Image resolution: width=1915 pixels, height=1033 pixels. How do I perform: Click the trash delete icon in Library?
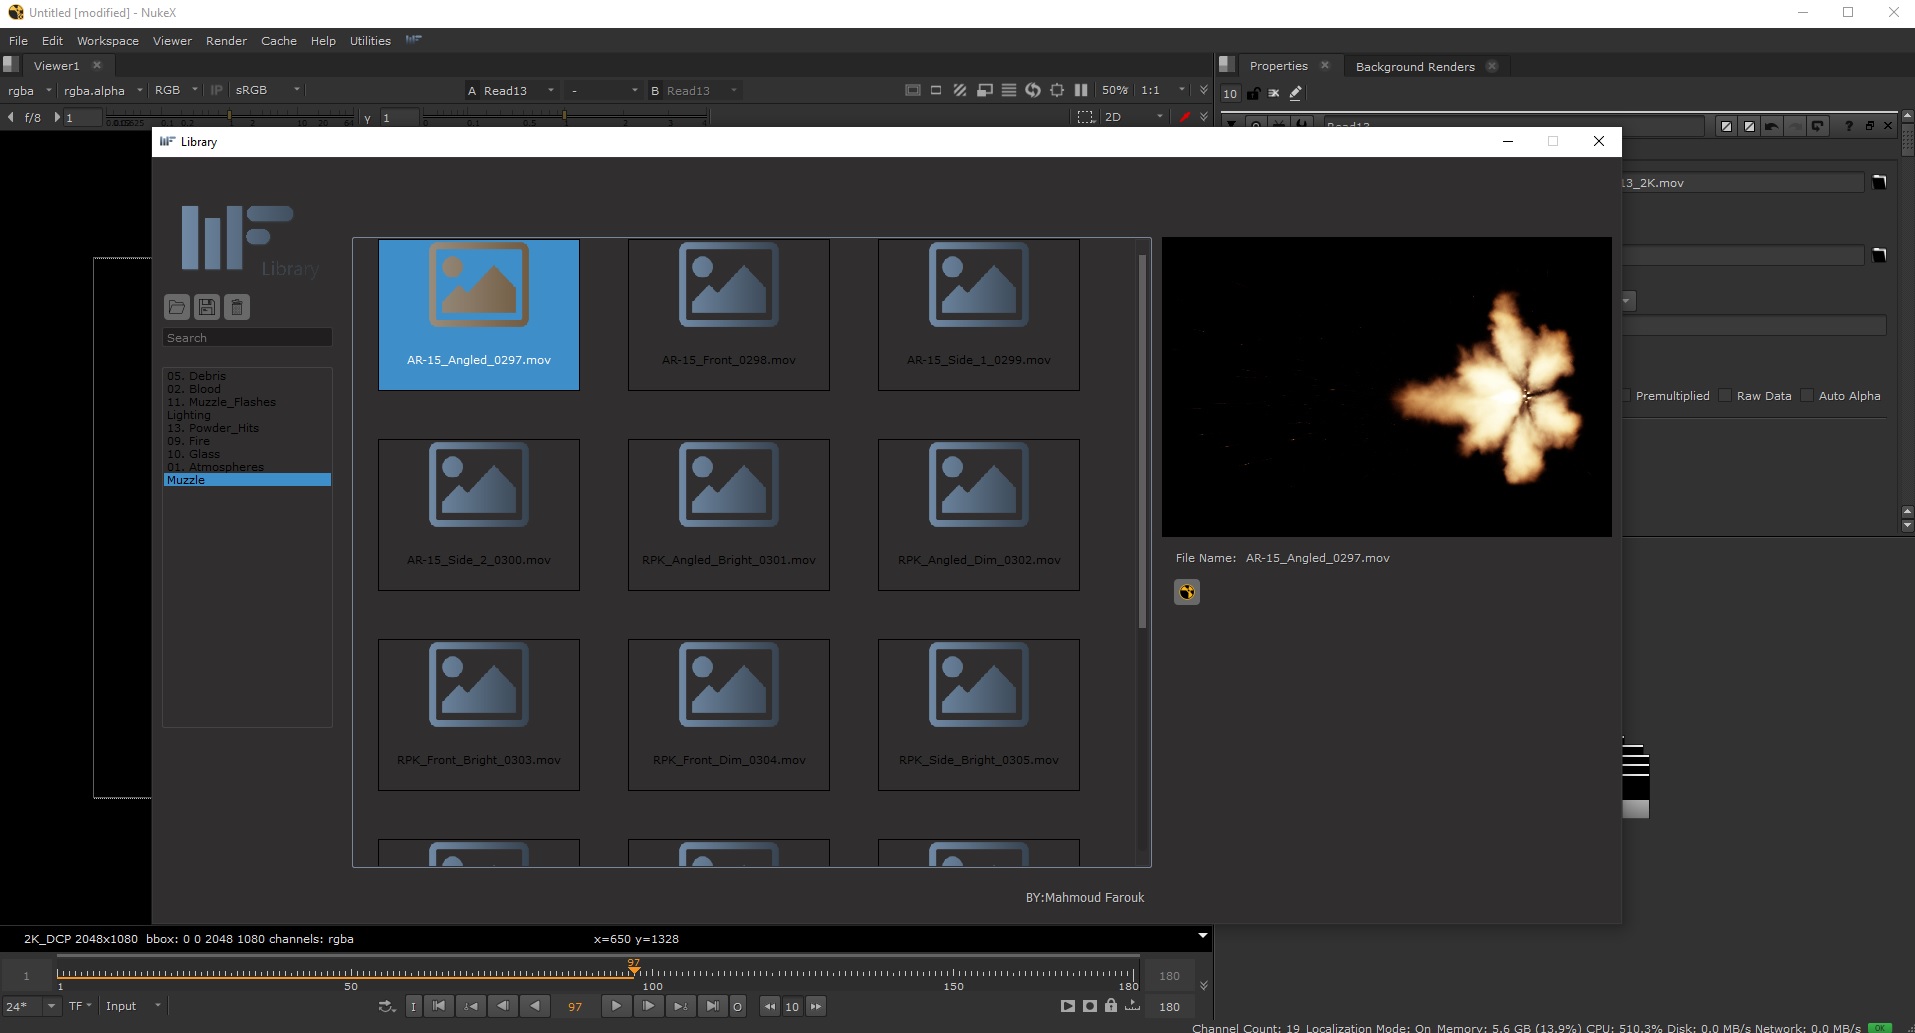point(237,307)
